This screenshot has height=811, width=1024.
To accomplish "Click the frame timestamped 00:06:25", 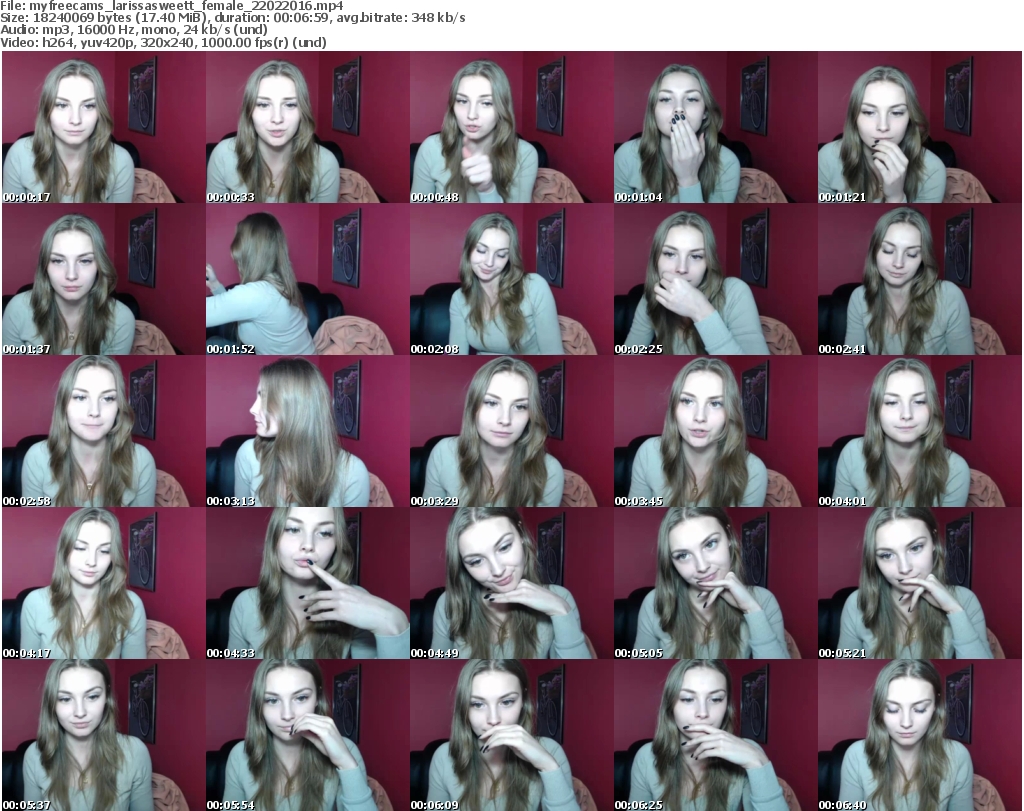I will point(715,735).
